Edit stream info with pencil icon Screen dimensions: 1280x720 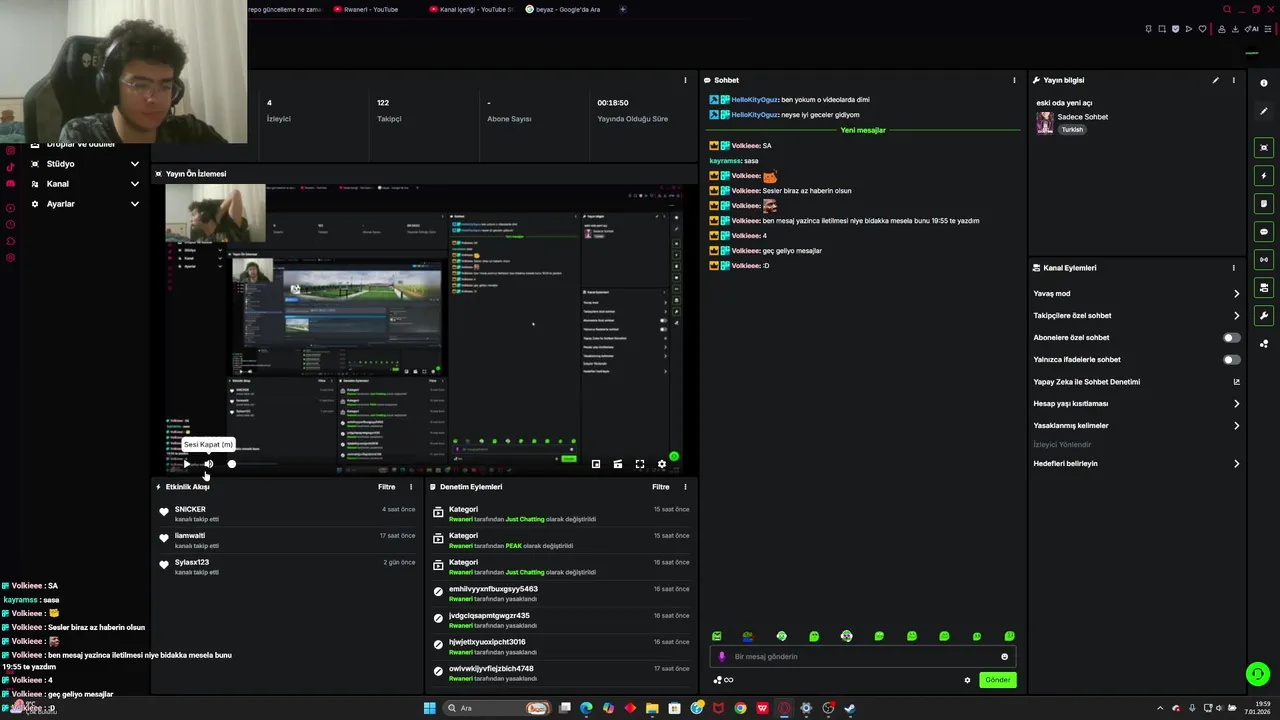[1216, 80]
